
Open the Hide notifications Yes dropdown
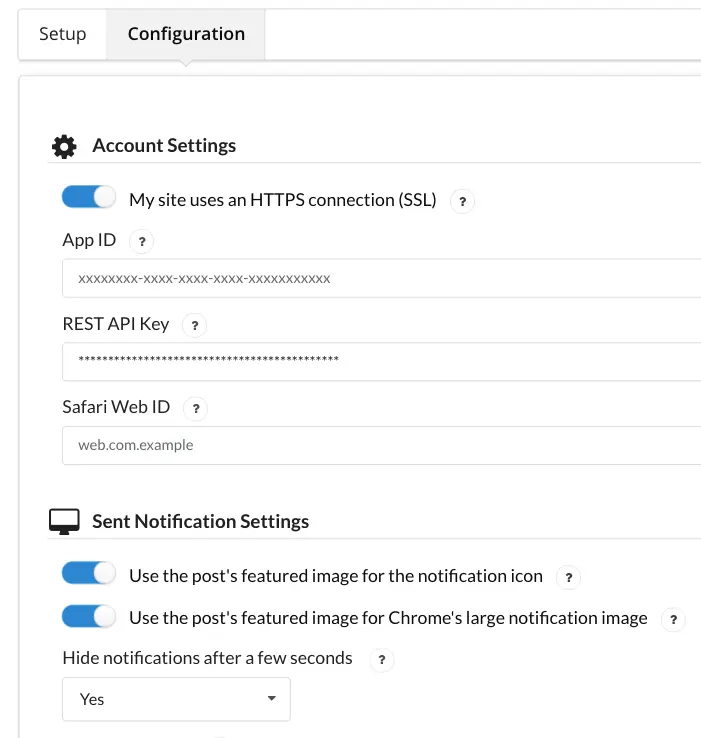click(x=176, y=699)
